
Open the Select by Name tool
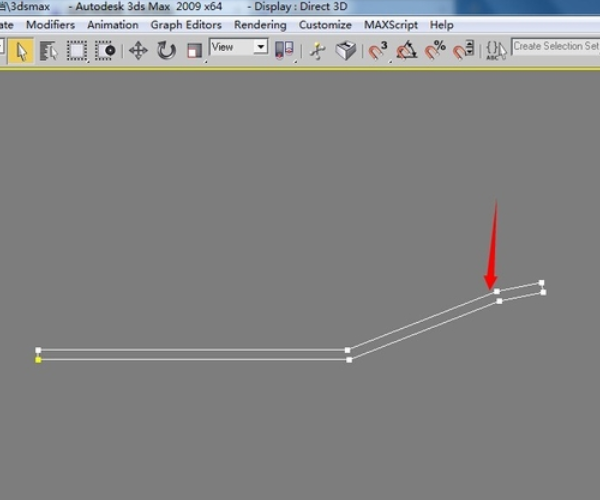pyautogui.click(x=48, y=51)
